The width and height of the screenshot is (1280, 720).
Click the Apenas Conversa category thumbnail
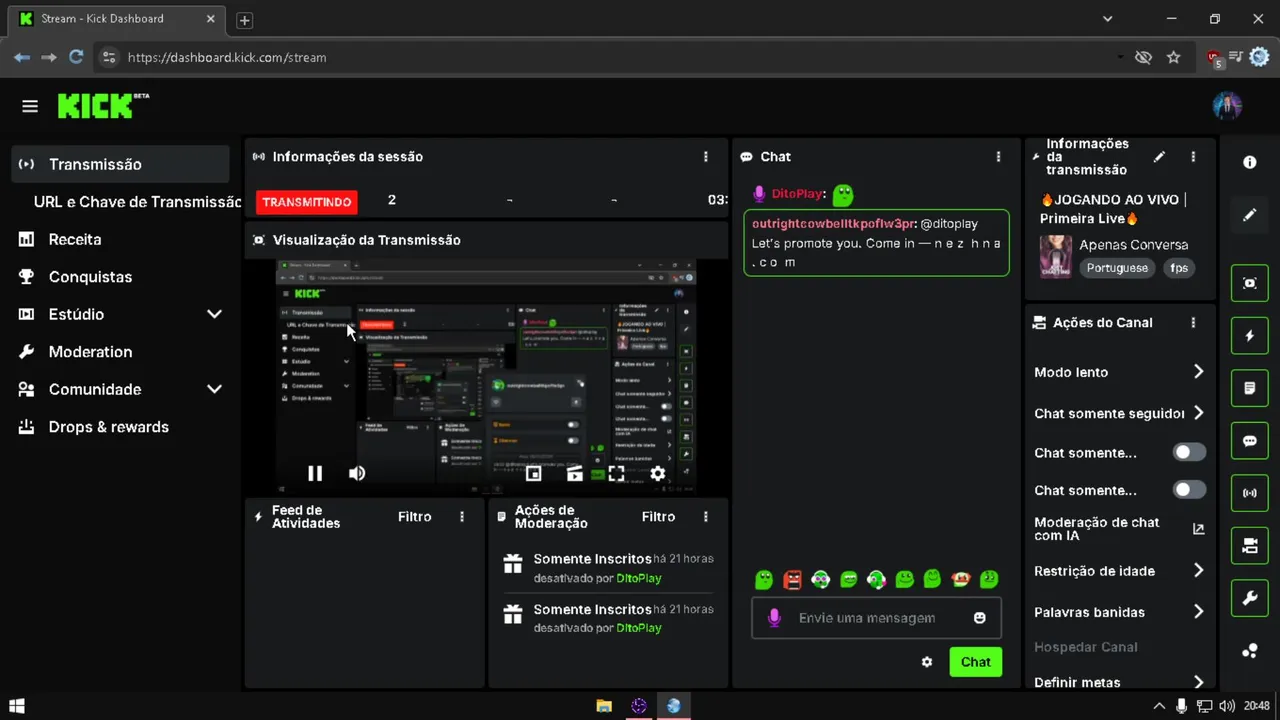(x=1056, y=256)
